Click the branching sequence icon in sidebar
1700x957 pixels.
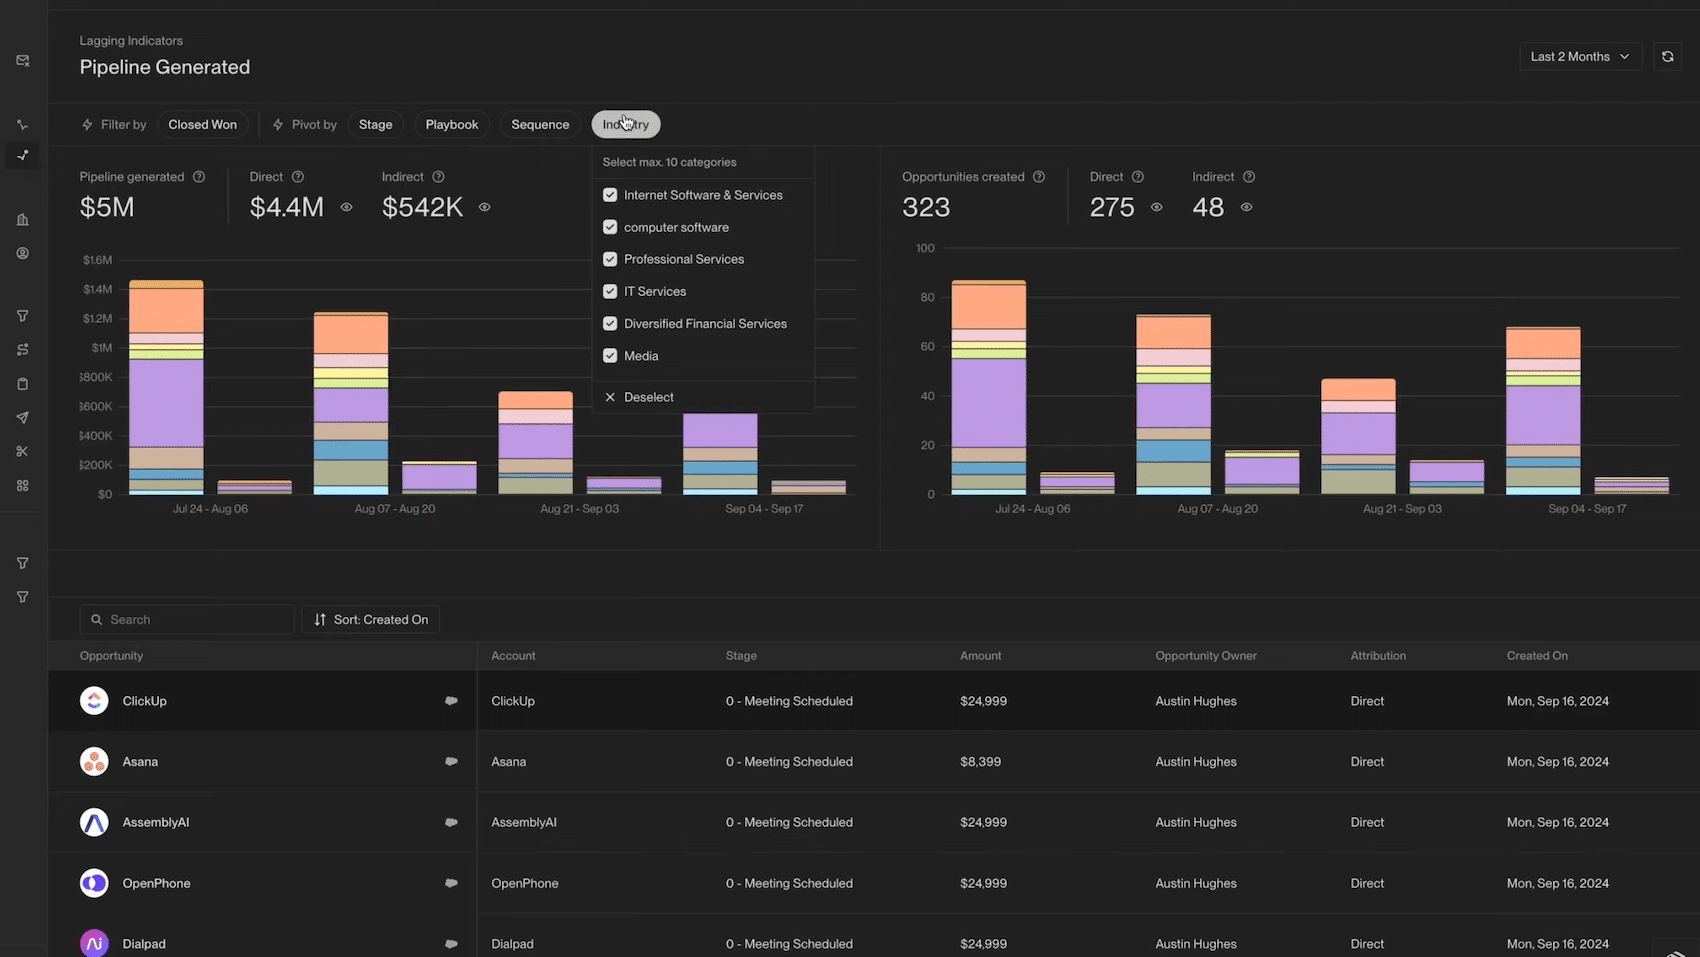click(22, 350)
